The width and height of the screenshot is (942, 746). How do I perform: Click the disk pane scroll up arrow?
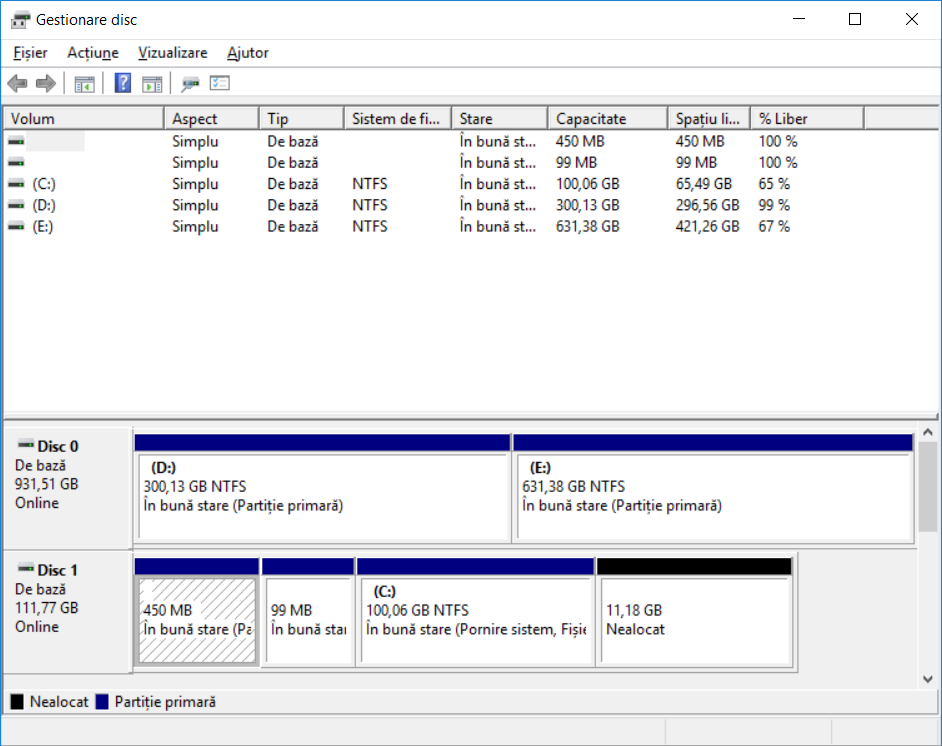(928, 432)
